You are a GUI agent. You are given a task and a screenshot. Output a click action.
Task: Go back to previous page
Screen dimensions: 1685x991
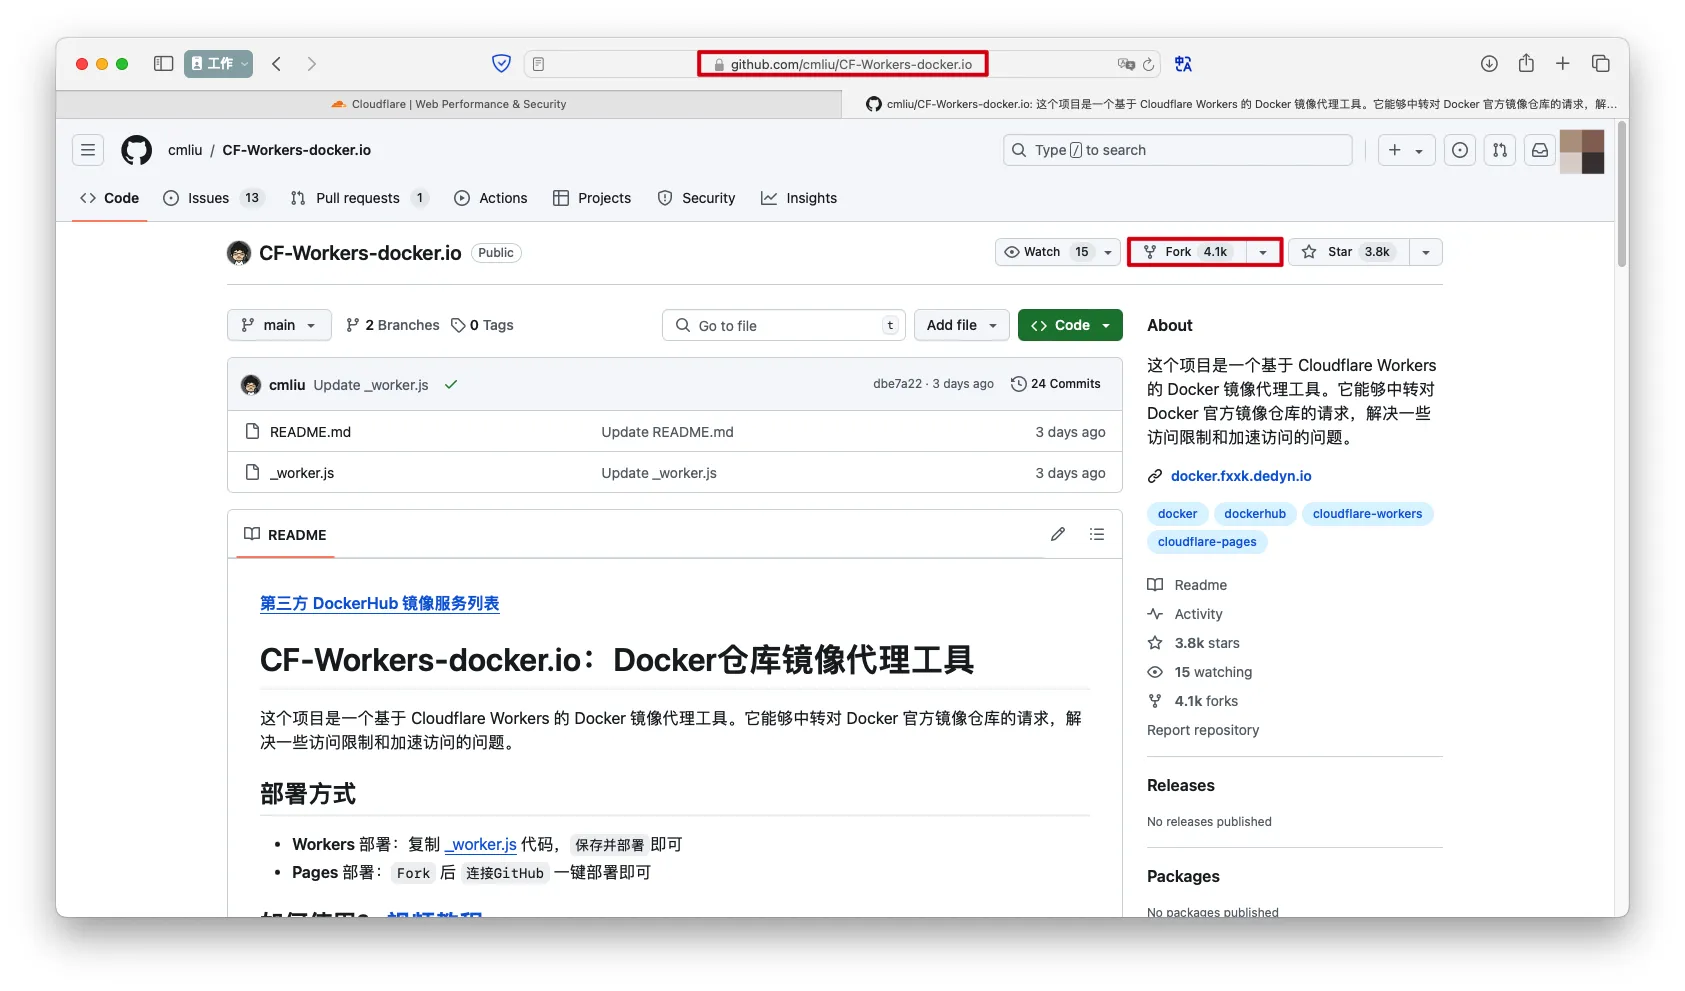[x=277, y=64]
